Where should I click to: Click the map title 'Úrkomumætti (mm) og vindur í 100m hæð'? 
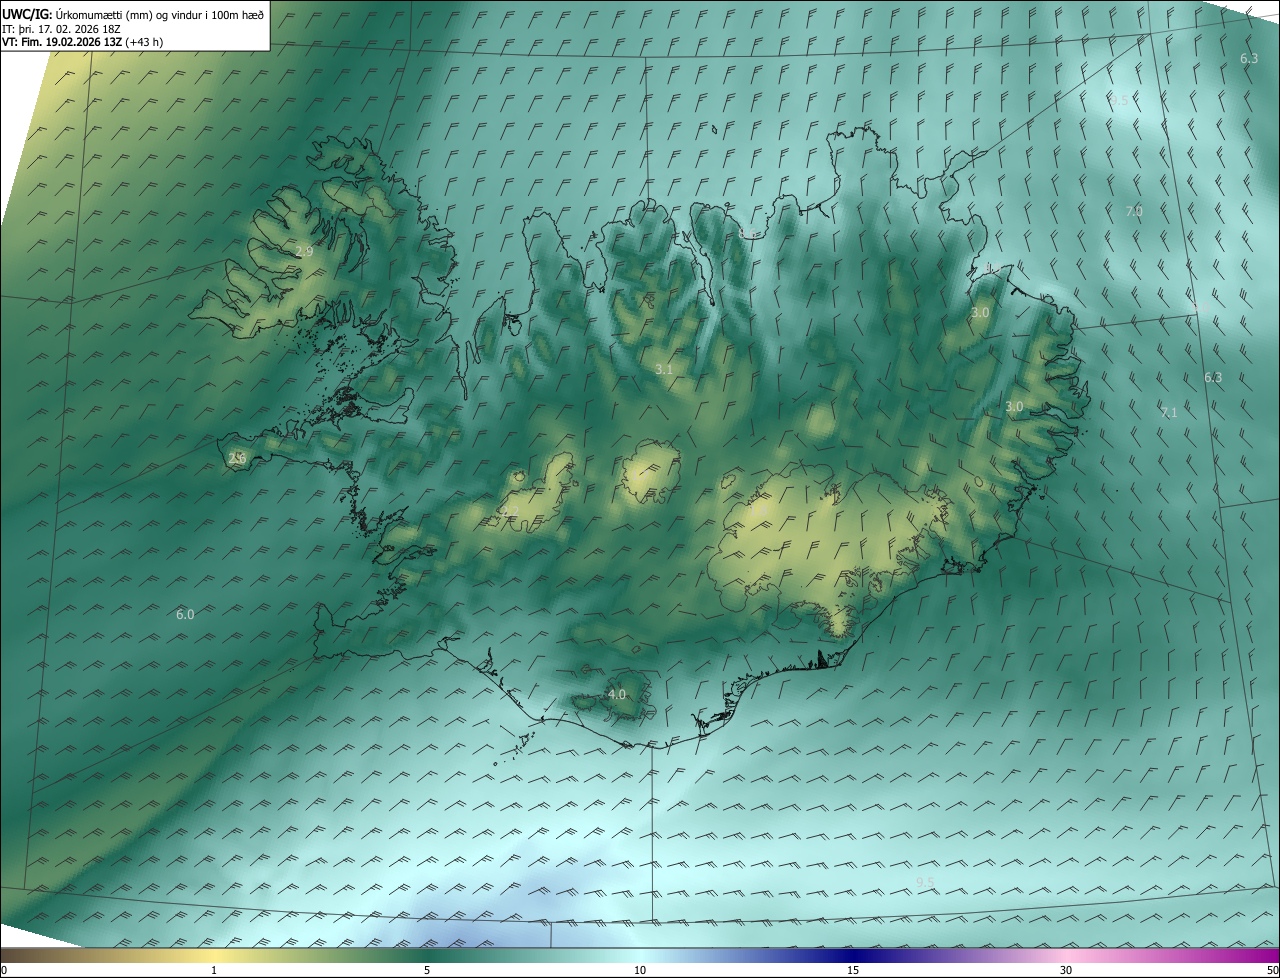coord(160,13)
